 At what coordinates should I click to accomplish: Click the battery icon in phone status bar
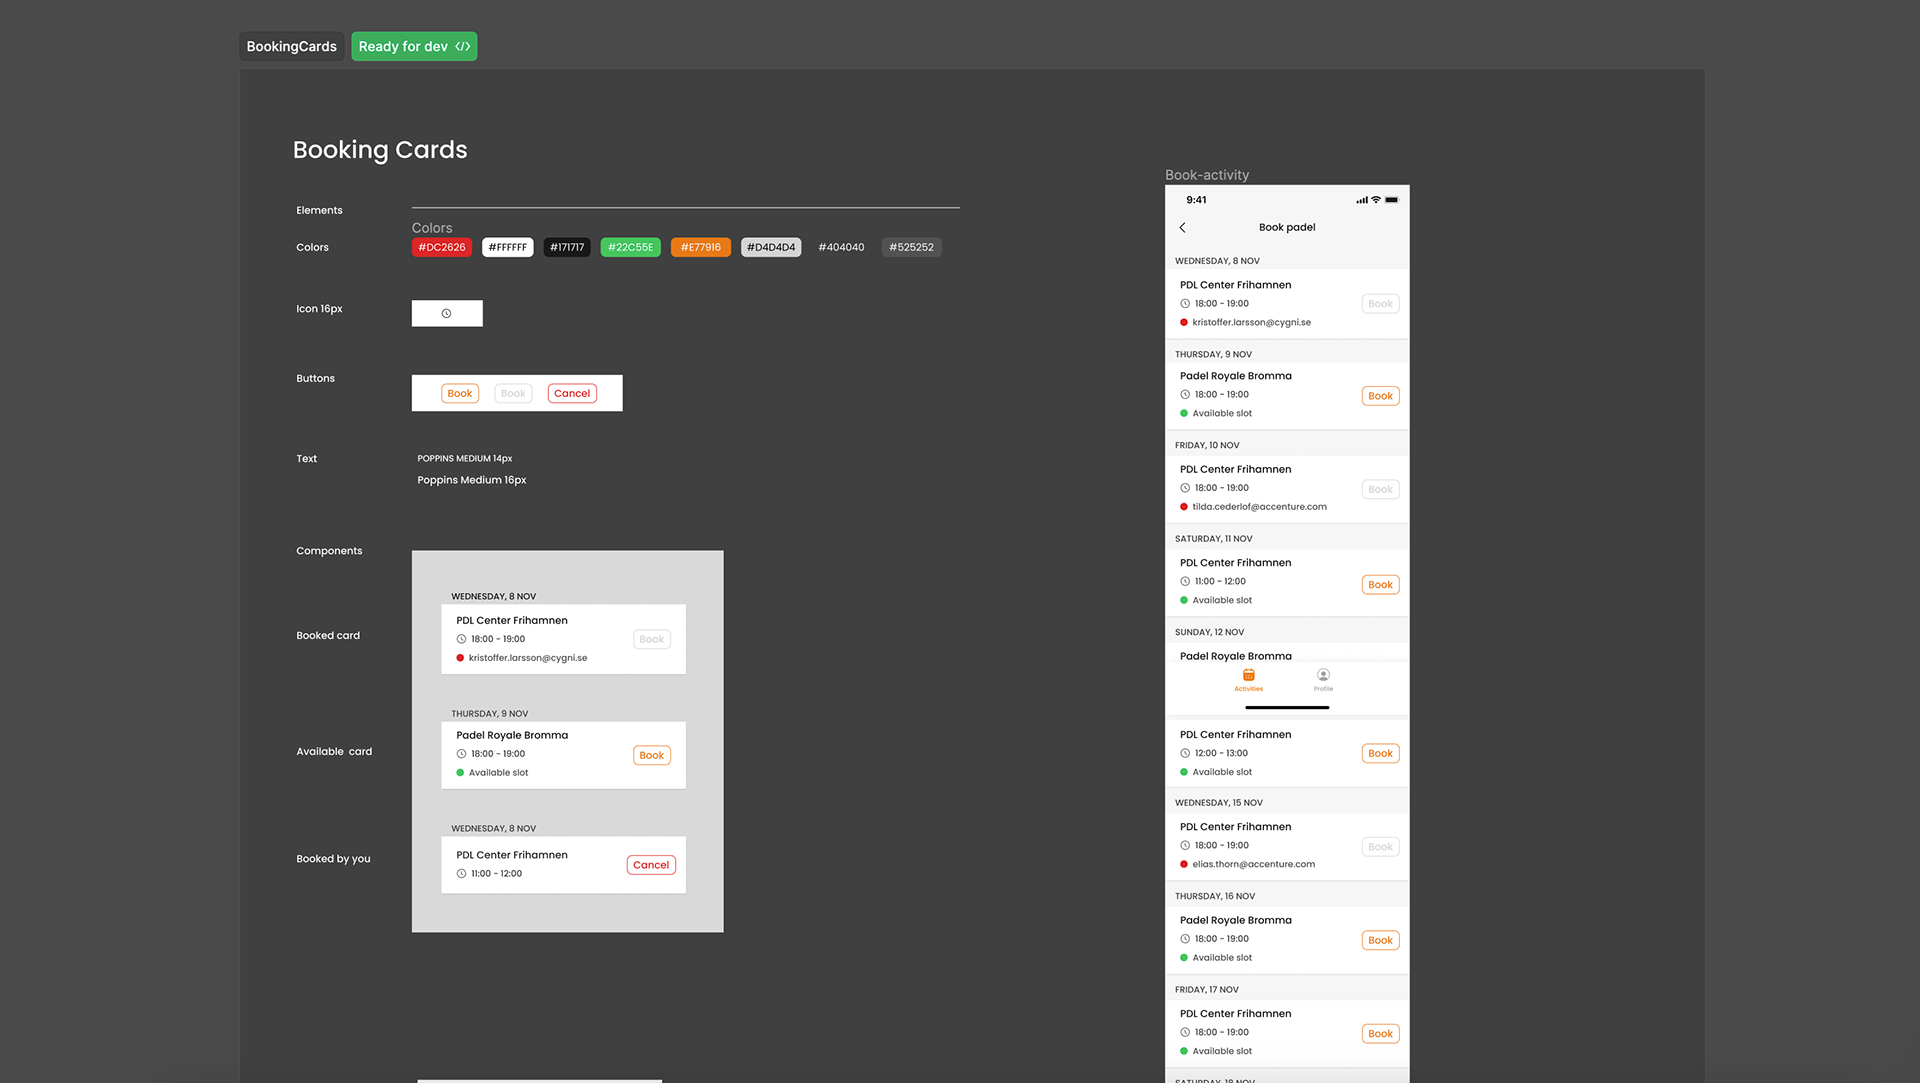1391,200
